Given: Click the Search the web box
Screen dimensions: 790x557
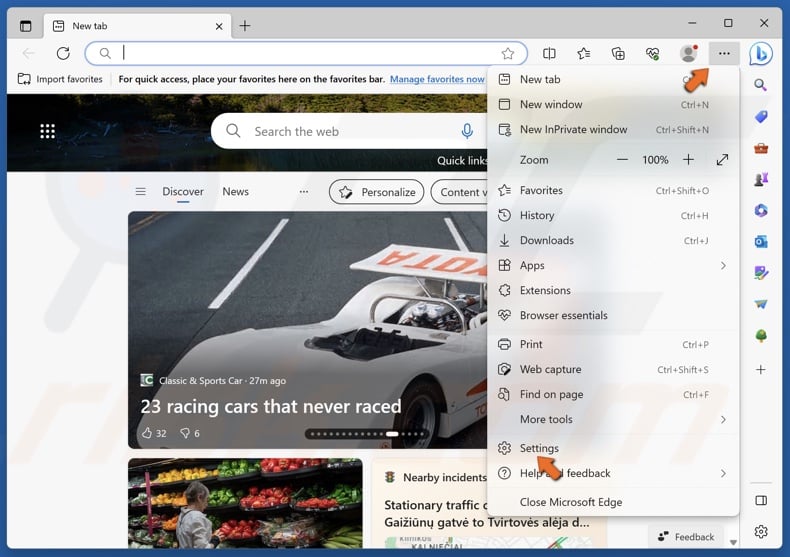Looking at the screenshot, I should tap(349, 131).
